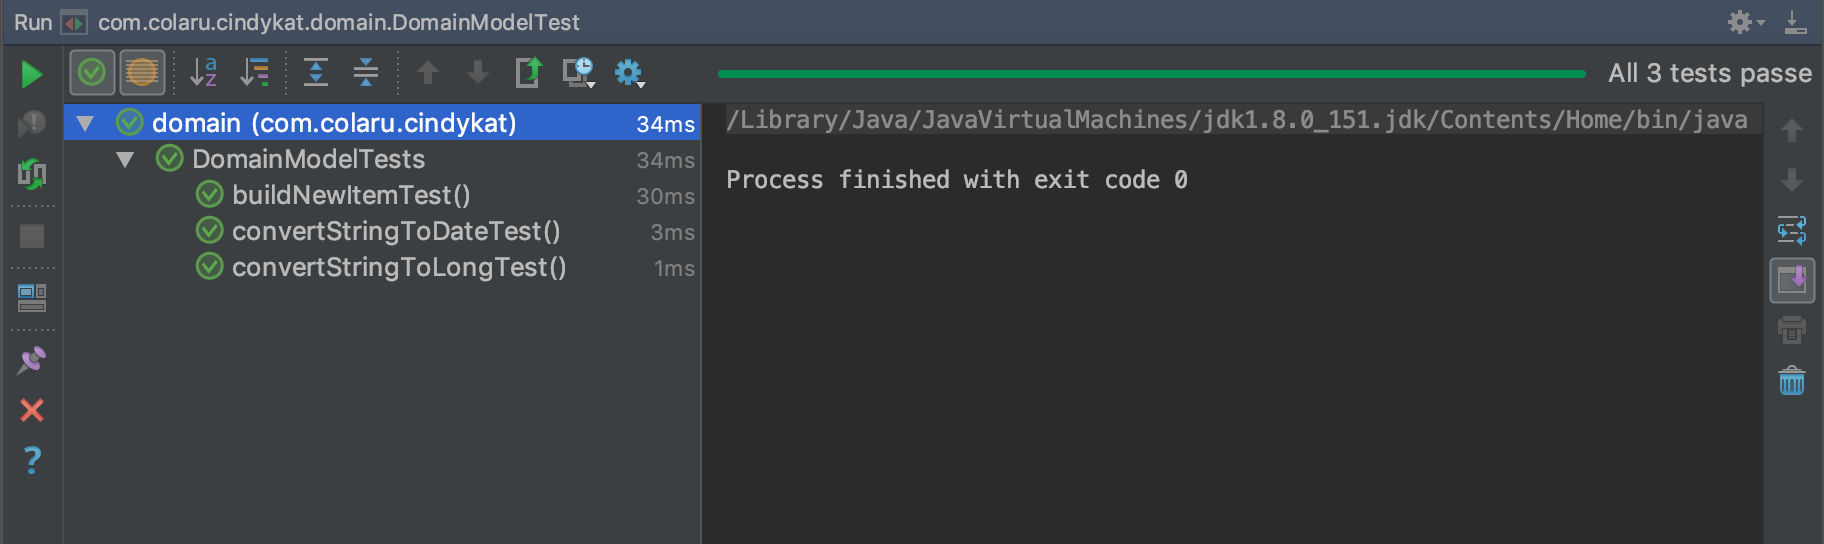The width and height of the screenshot is (1824, 544).
Task: Collapse the domain root test node
Action: pyautogui.click(x=86, y=124)
